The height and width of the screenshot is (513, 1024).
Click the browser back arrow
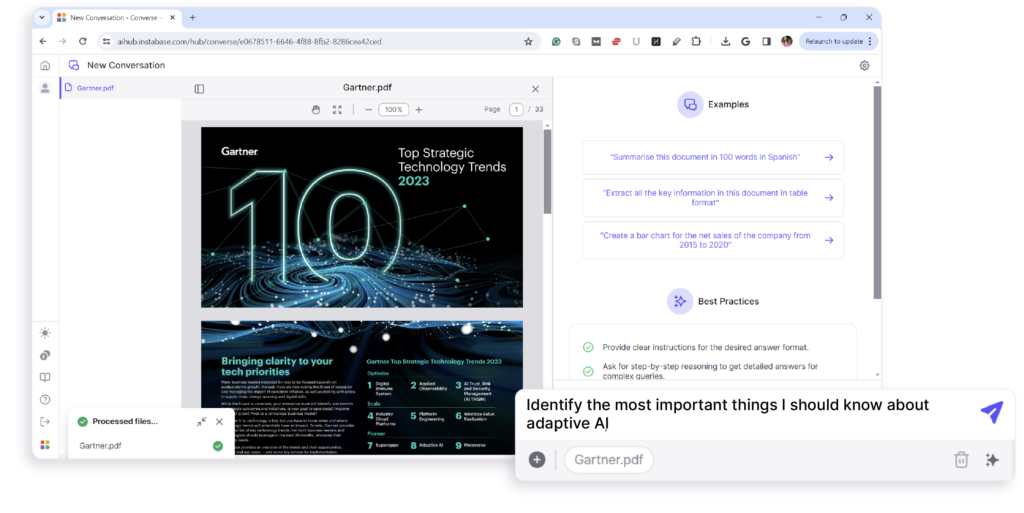click(43, 41)
